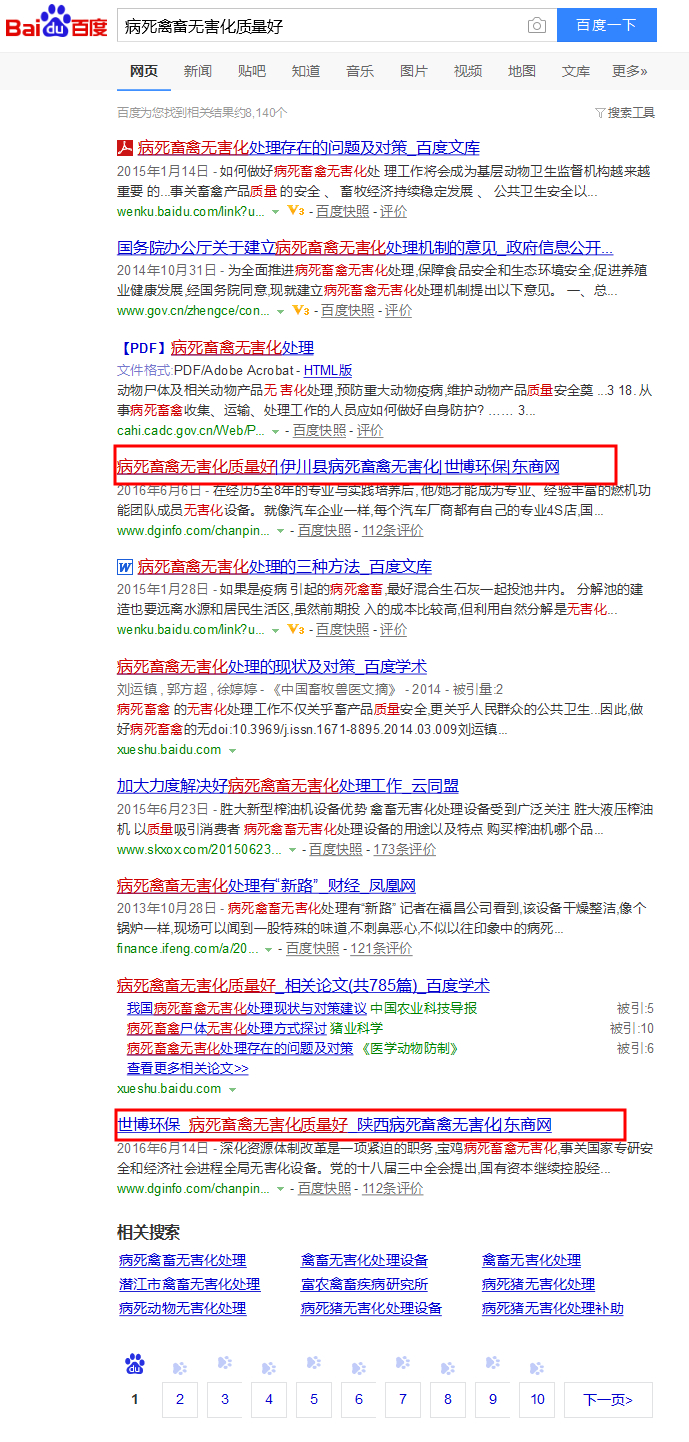The height and width of the screenshot is (1442, 689).
Task: Expand arrow after www.gov.cn URL
Action: [281, 311]
